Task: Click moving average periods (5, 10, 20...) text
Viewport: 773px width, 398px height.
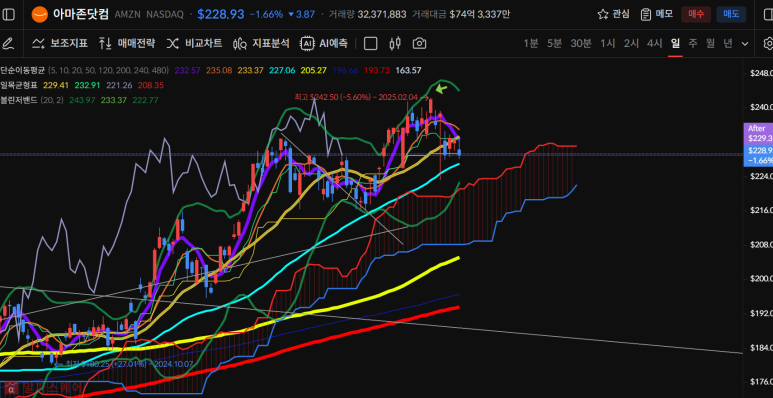Action: point(108,71)
